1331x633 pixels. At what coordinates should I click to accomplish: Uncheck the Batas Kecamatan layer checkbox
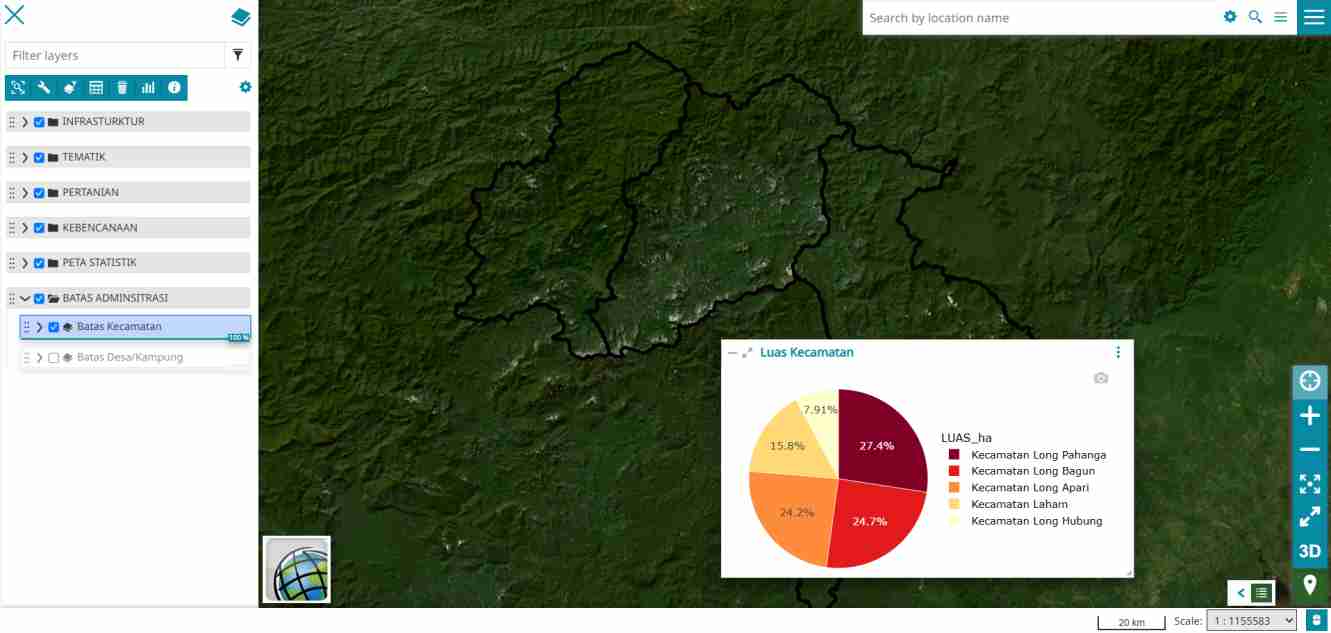(54, 327)
